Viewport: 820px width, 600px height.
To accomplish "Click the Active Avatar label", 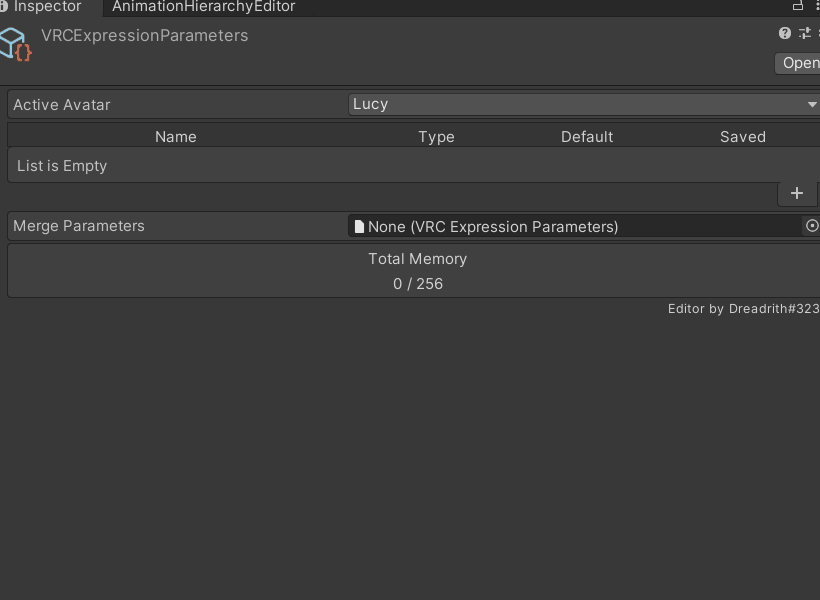I will pyautogui.click(x=62, y=104).
